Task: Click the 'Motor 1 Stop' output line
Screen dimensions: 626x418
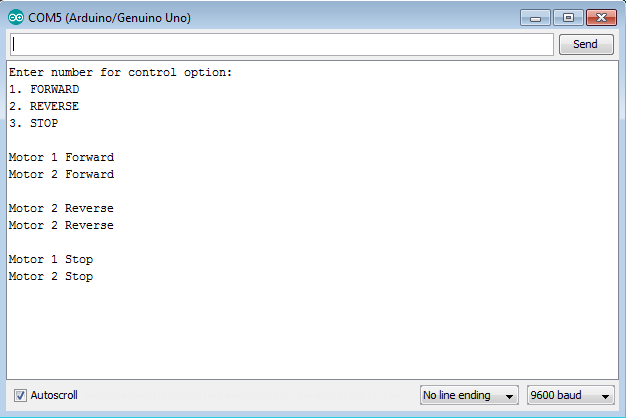Action: click(x=51, y=259)
